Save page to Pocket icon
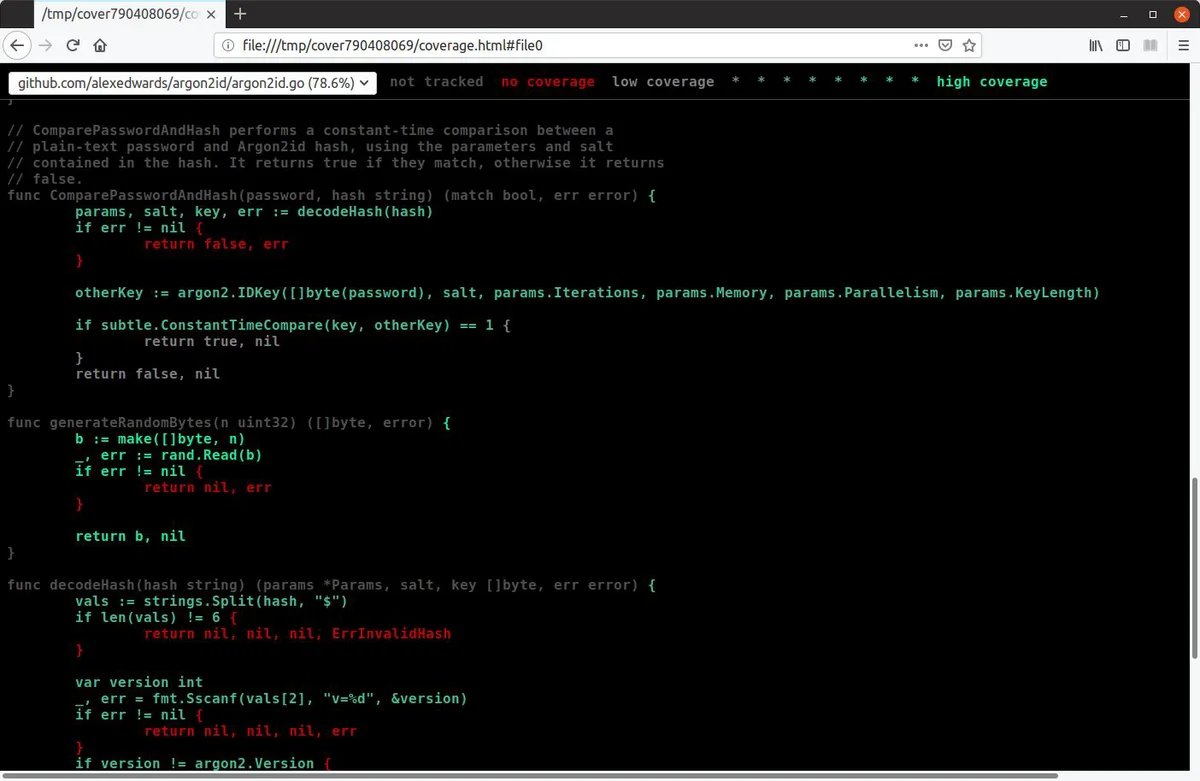 coord(945,45)
